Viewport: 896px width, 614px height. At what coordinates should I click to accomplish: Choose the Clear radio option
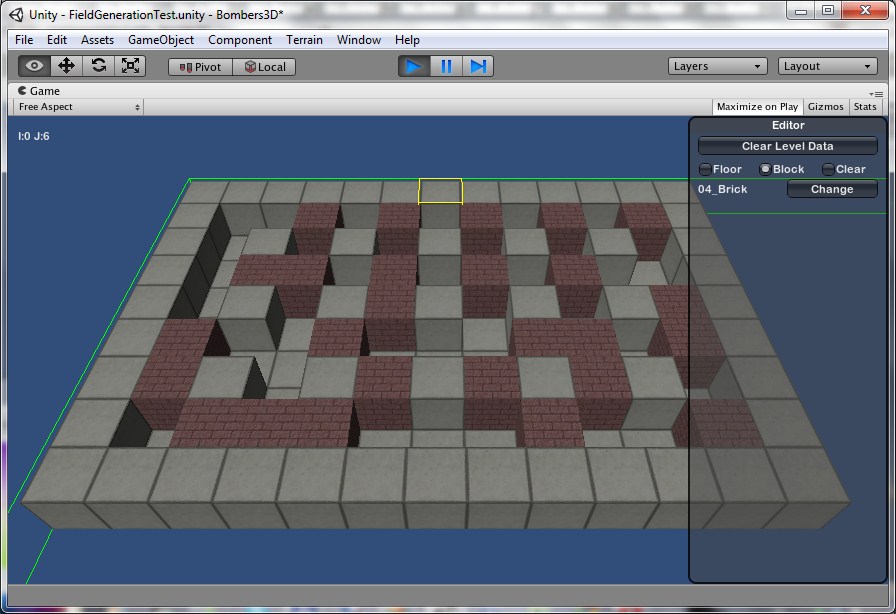[828, 169]
